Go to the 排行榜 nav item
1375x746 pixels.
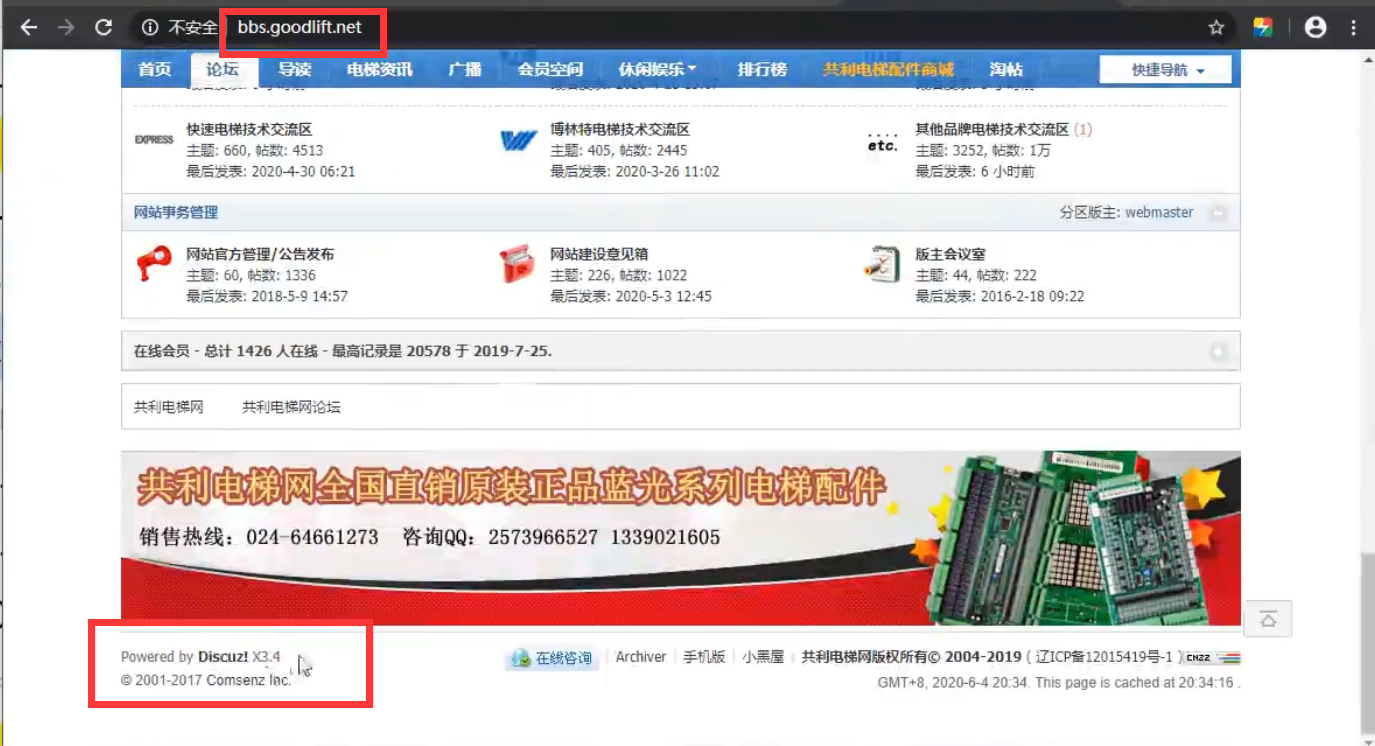(x=762, y=70)
